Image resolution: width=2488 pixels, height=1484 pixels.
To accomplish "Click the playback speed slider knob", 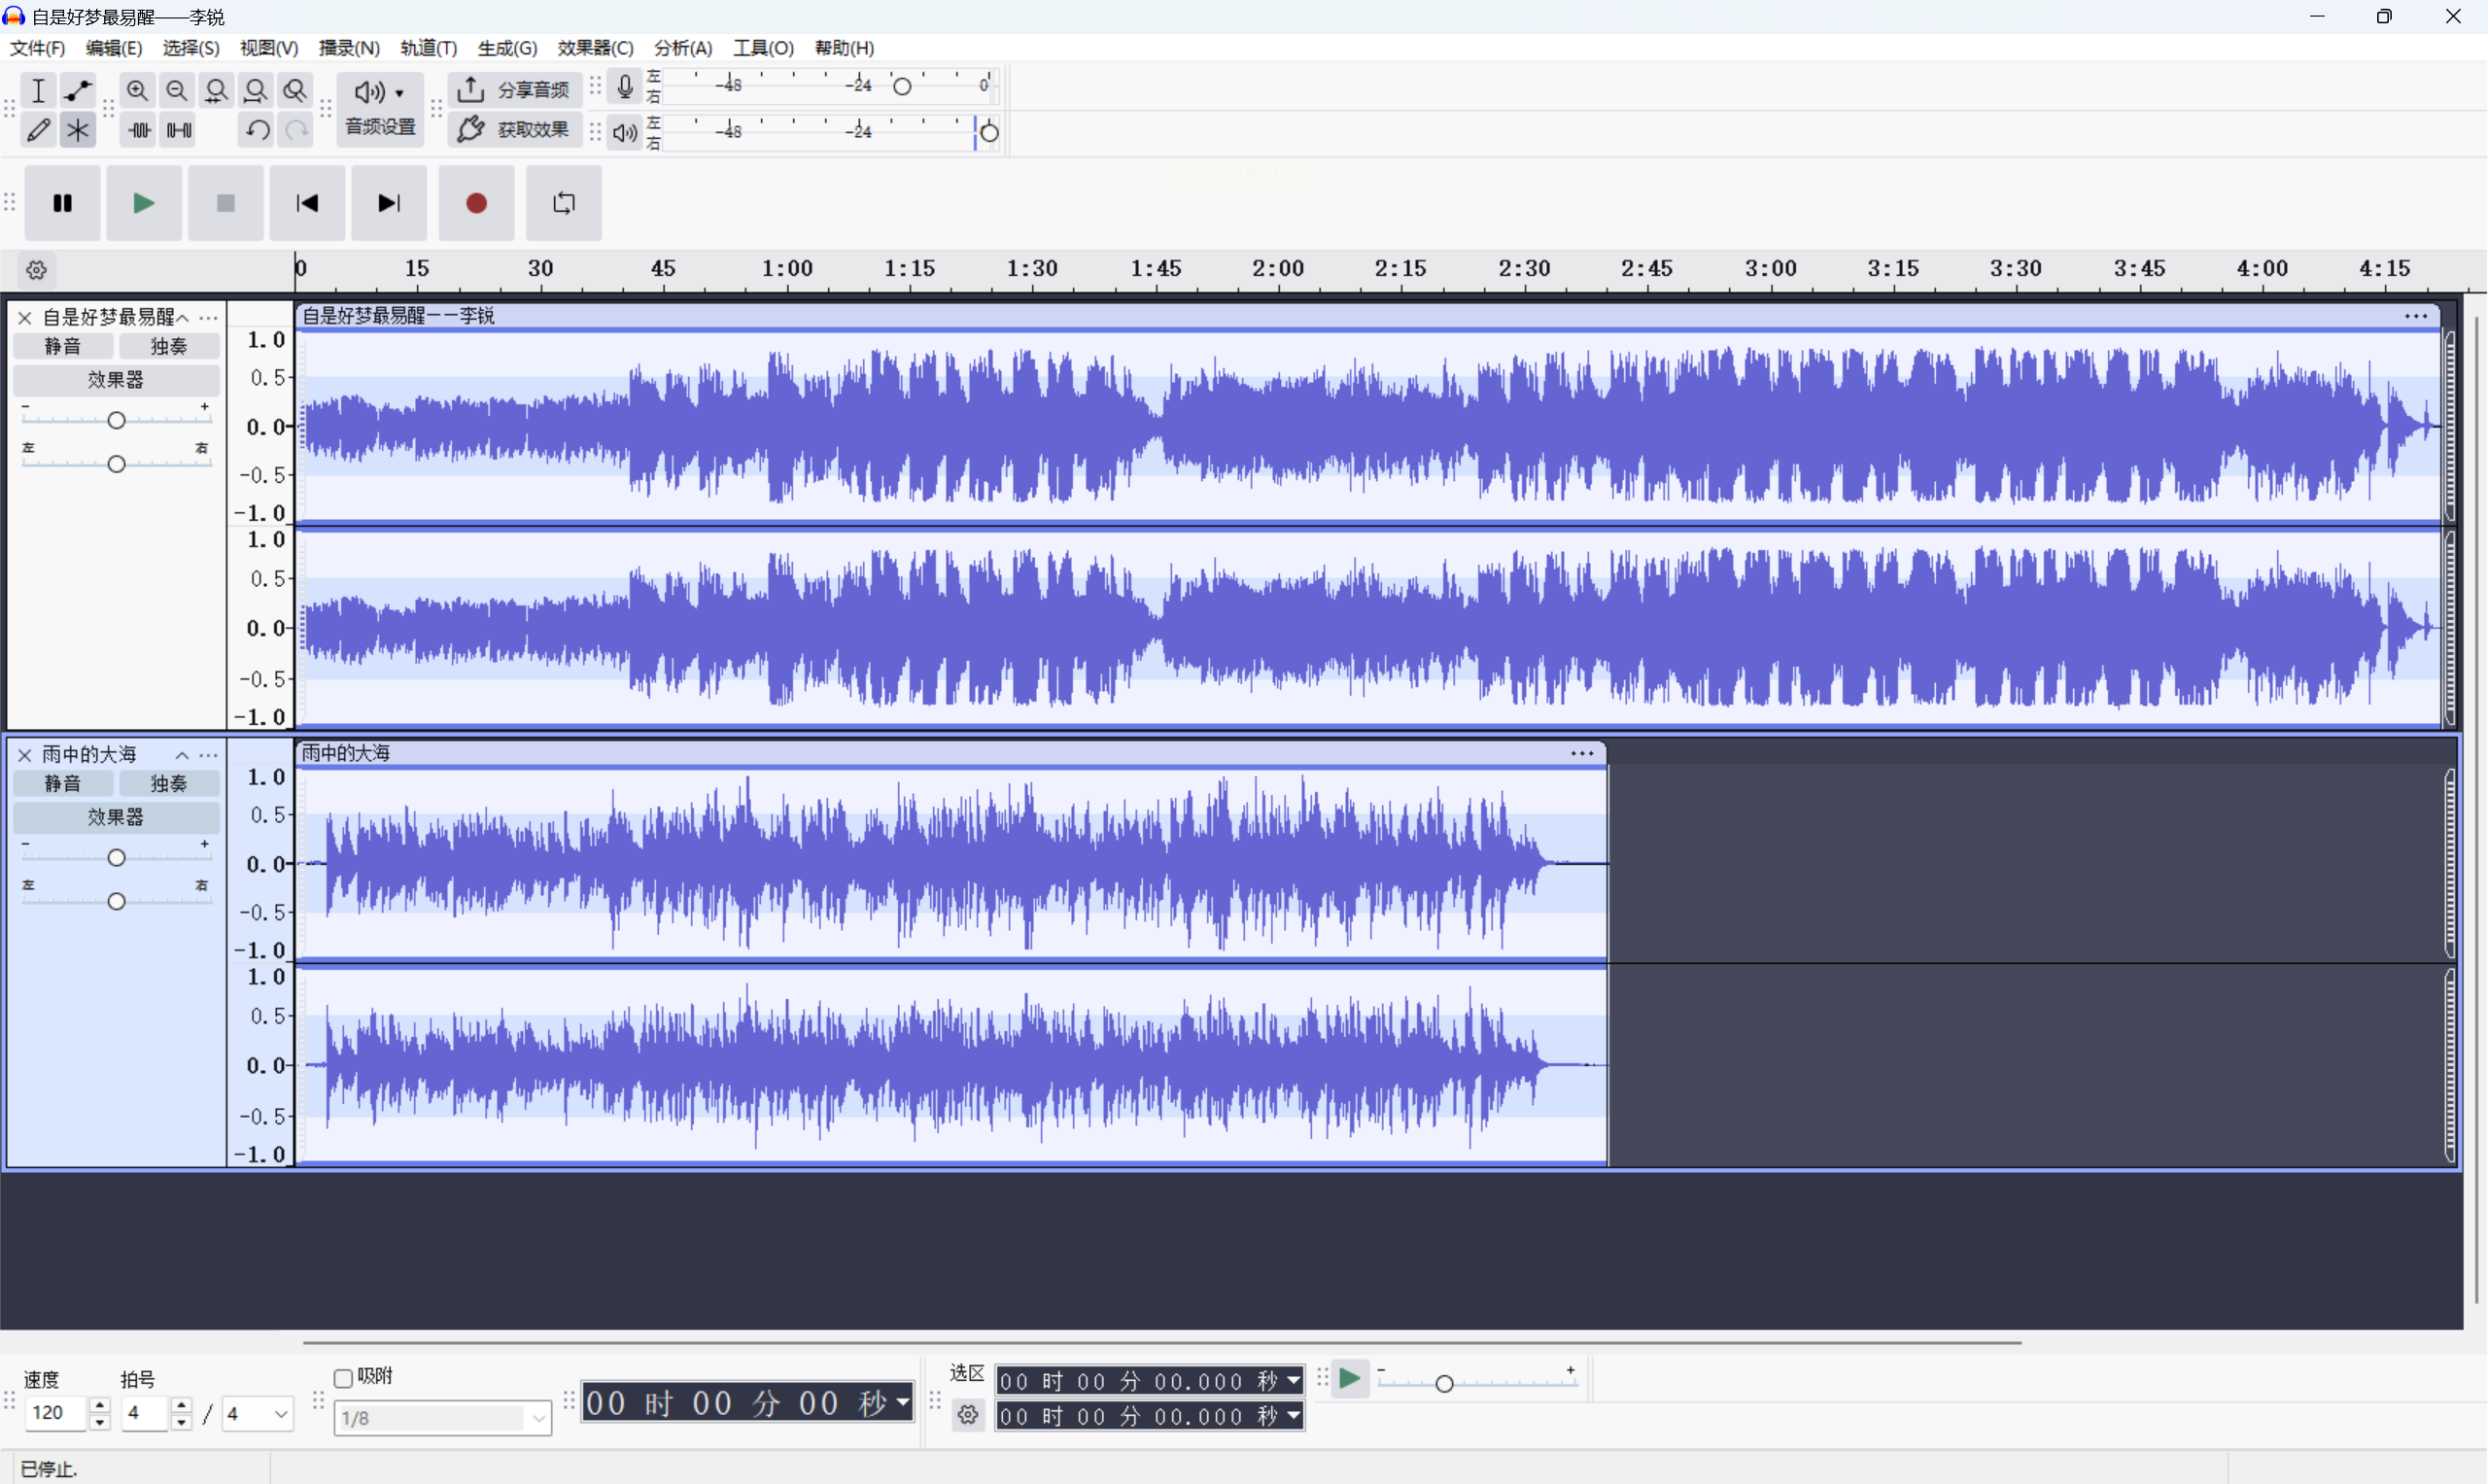I will point(1444,1384).
